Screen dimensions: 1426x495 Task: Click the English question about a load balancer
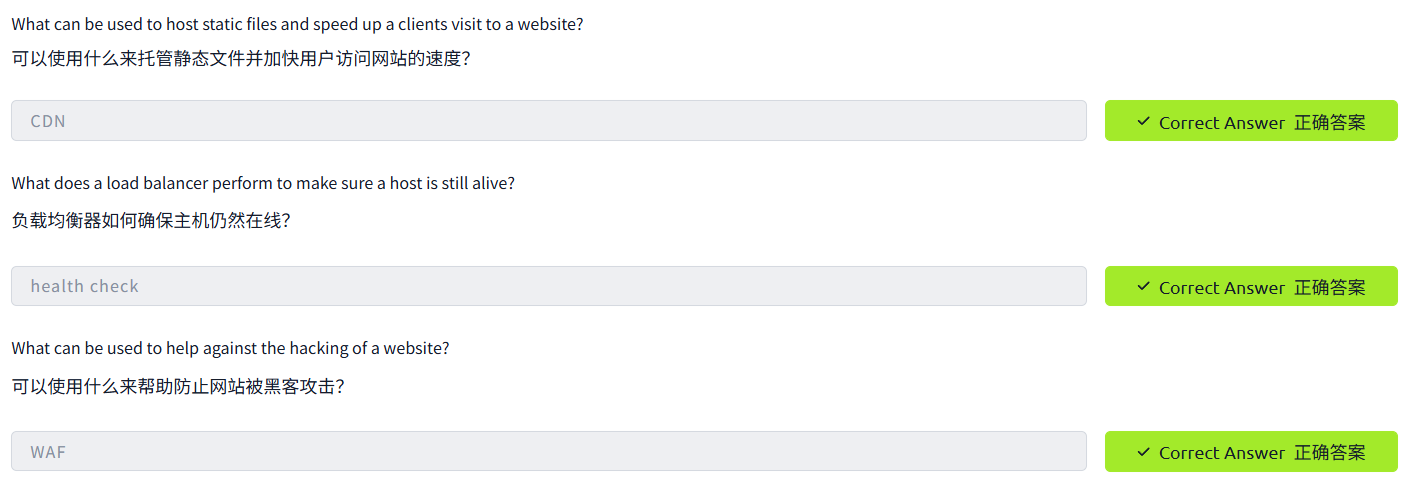point(263,183)
